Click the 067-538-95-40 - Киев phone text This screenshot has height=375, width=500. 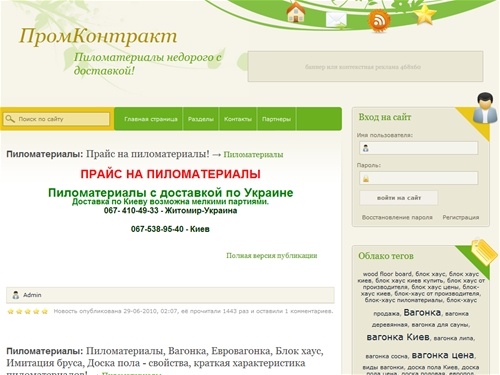pos(170,229)
